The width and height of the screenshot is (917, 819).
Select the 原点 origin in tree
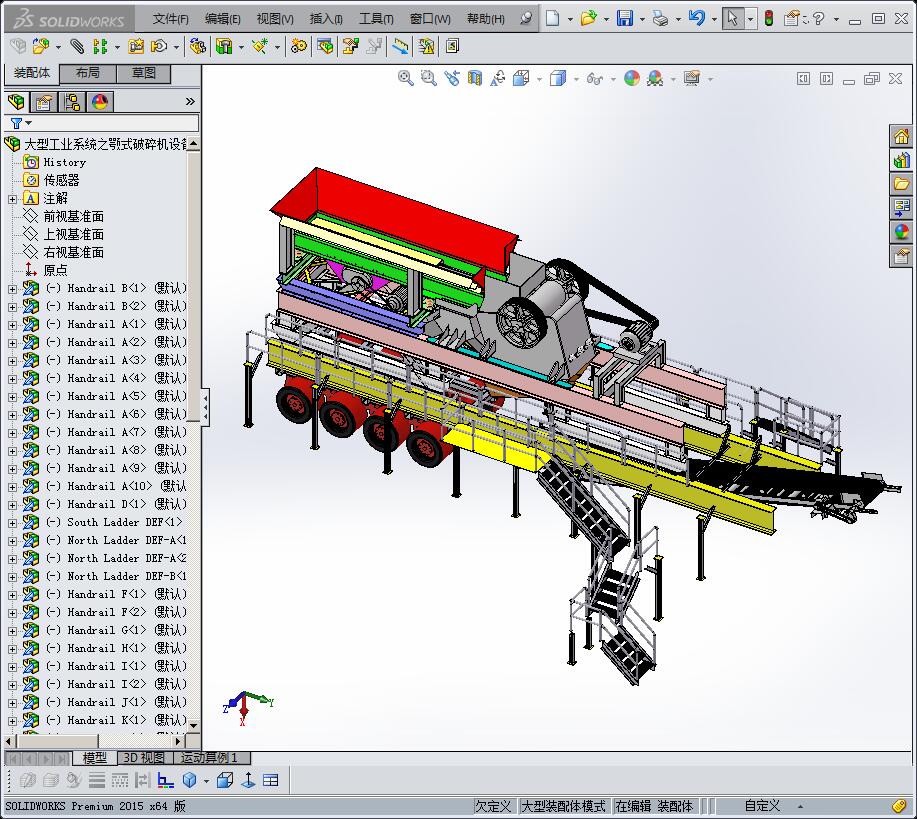(x=55, y=270)
